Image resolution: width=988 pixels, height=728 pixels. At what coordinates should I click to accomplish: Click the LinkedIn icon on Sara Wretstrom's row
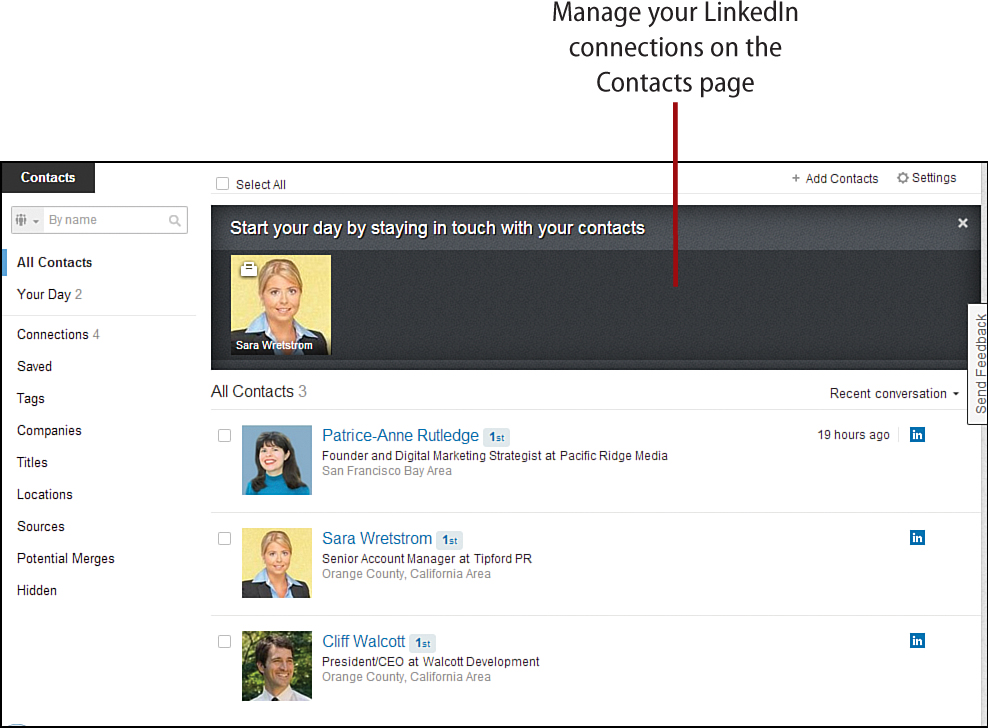tap(917, 538)
